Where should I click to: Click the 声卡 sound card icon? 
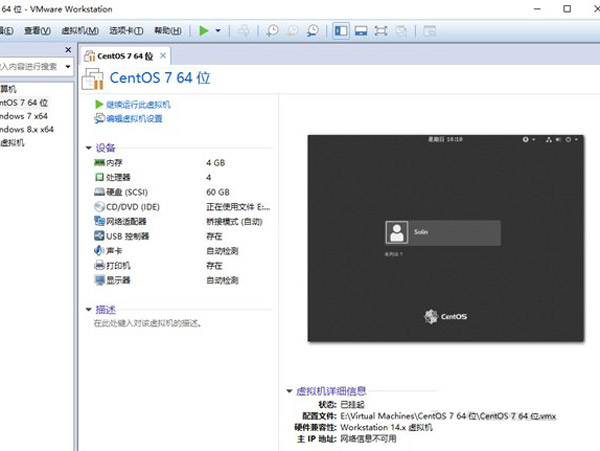99,251
